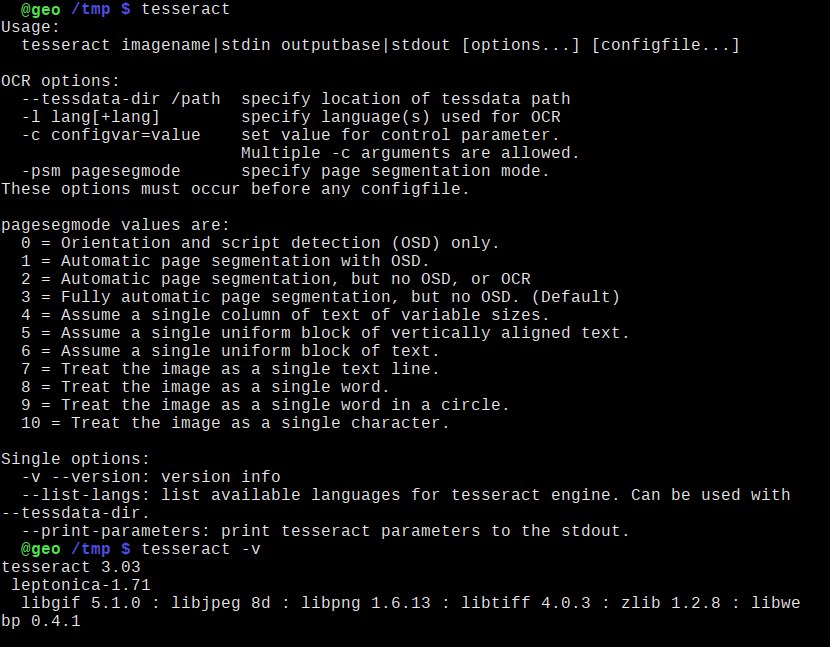Click the 'tesseract -v' command at the prompt
This screenshot has height=647, width=830.
[x=201, y=549]
